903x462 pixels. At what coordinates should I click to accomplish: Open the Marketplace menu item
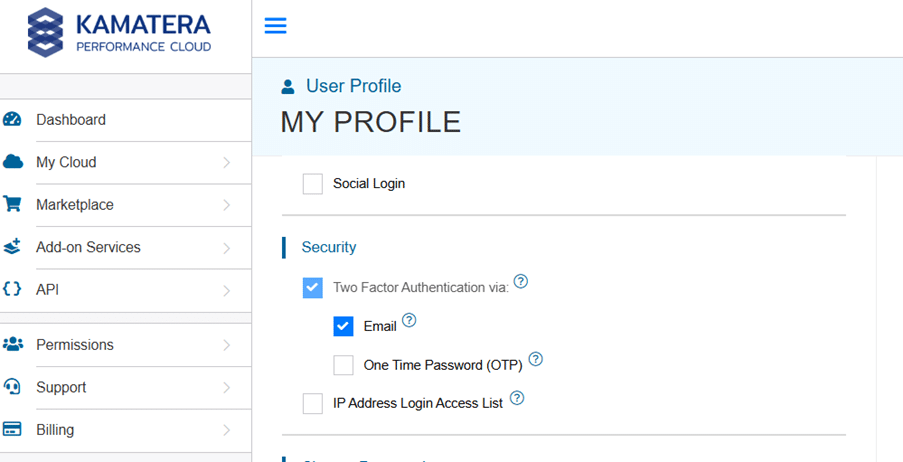75,205
